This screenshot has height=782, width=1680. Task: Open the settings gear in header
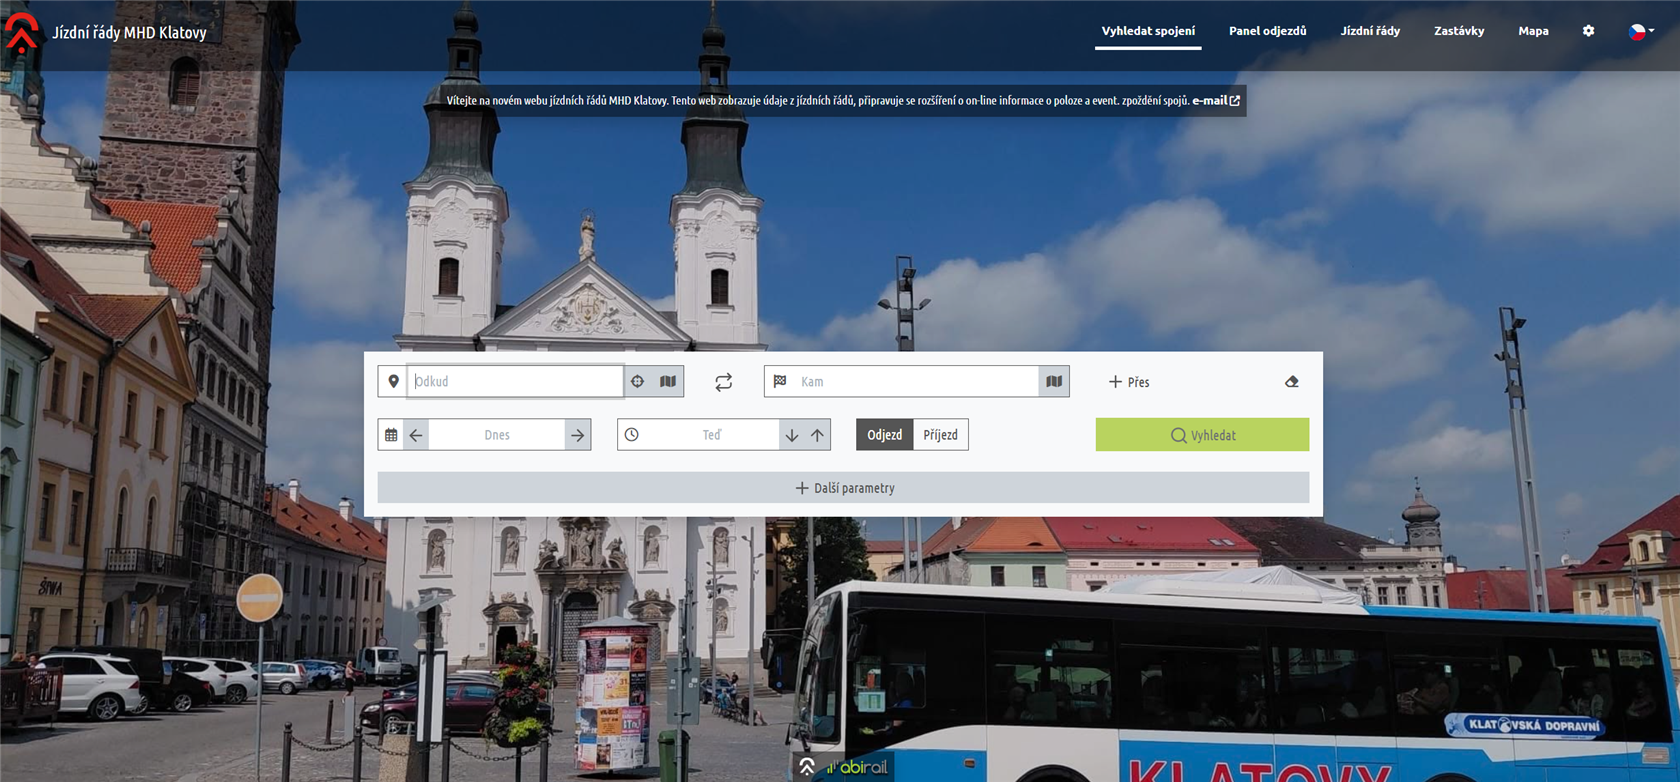(x=1588, y=31)
